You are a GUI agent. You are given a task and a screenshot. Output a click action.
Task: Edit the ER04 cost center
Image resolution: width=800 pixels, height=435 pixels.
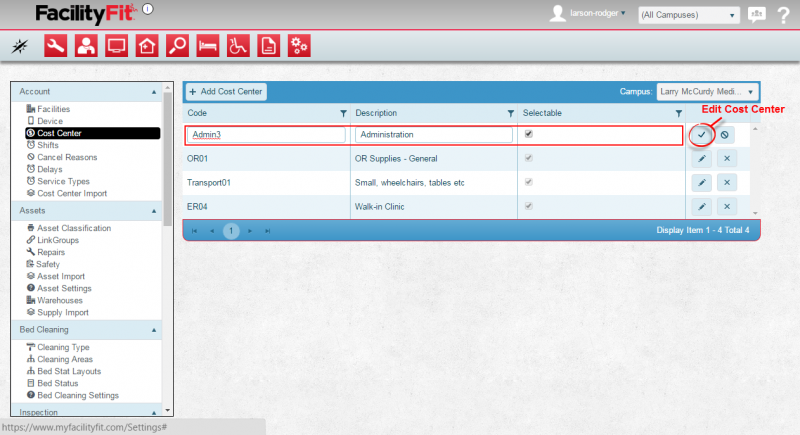pyautogui.click(x=702, y=207)
